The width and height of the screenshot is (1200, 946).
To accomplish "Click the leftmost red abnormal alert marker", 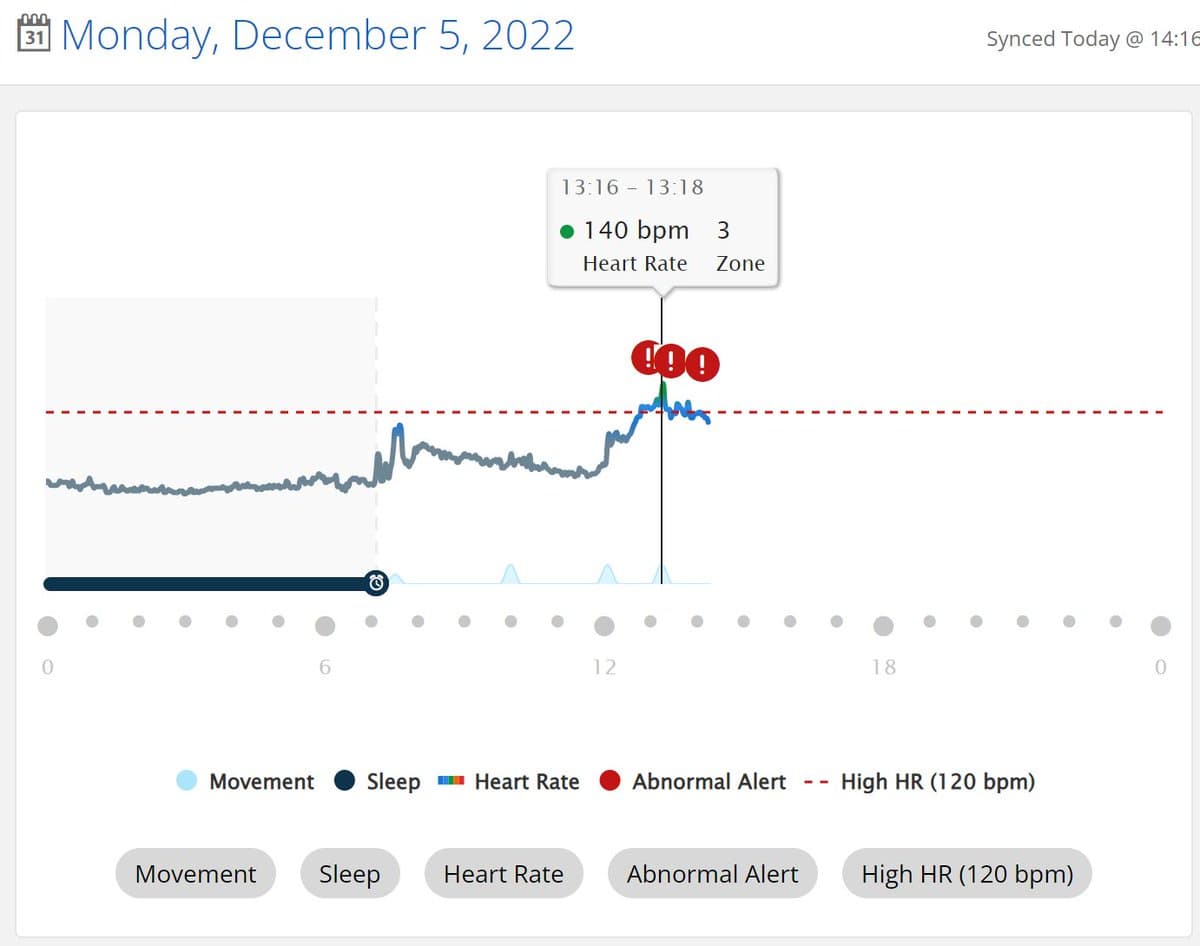I will tap(645, 356).
